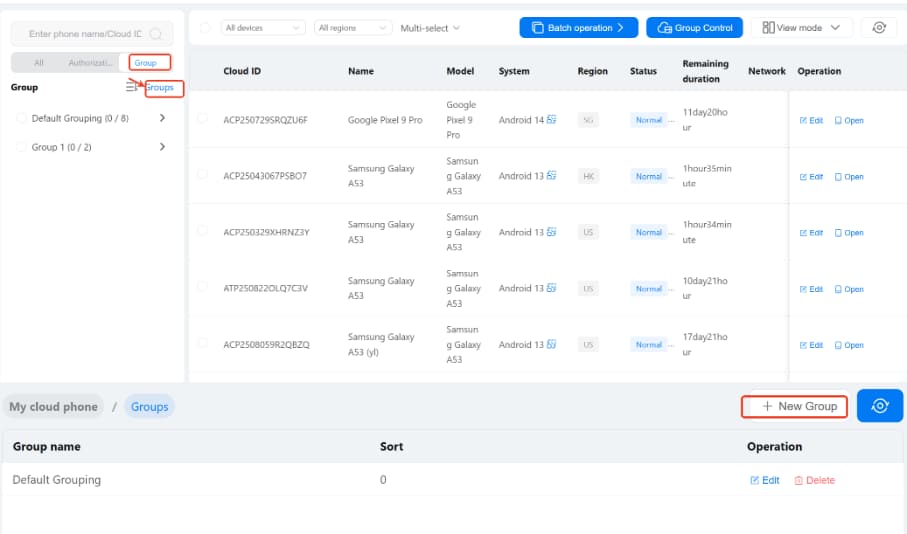This screenshot has height=534, width=907.
Task: Expand the Group 1 chevron arrow
Action: (162, 147)
